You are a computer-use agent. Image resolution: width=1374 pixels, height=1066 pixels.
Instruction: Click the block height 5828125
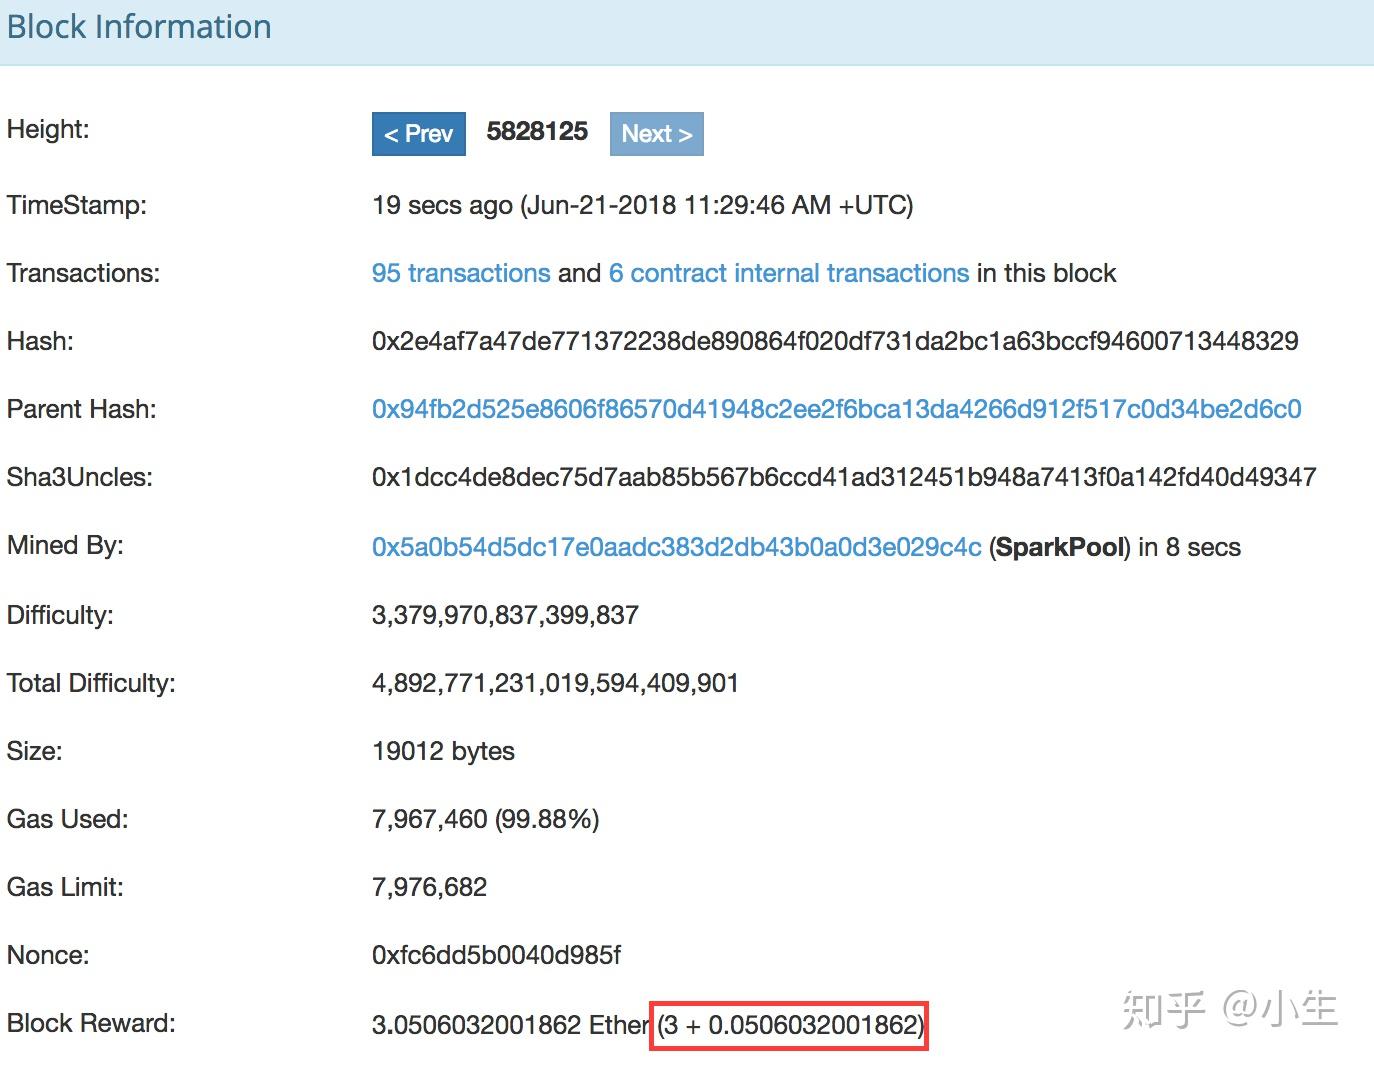pos(537,132)
